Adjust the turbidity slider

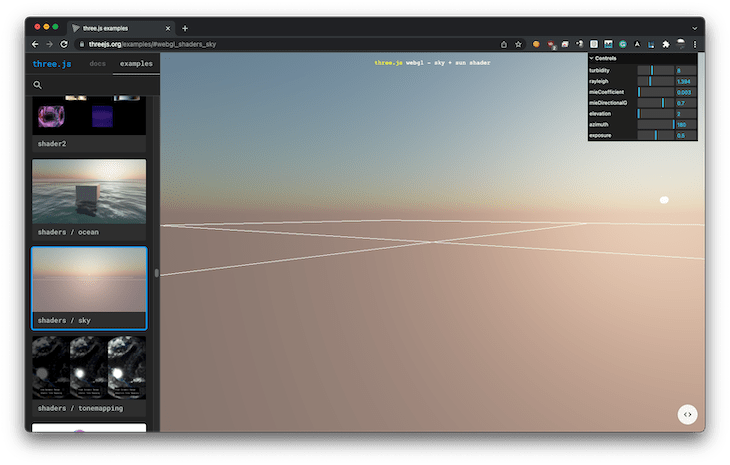[656, 70]
